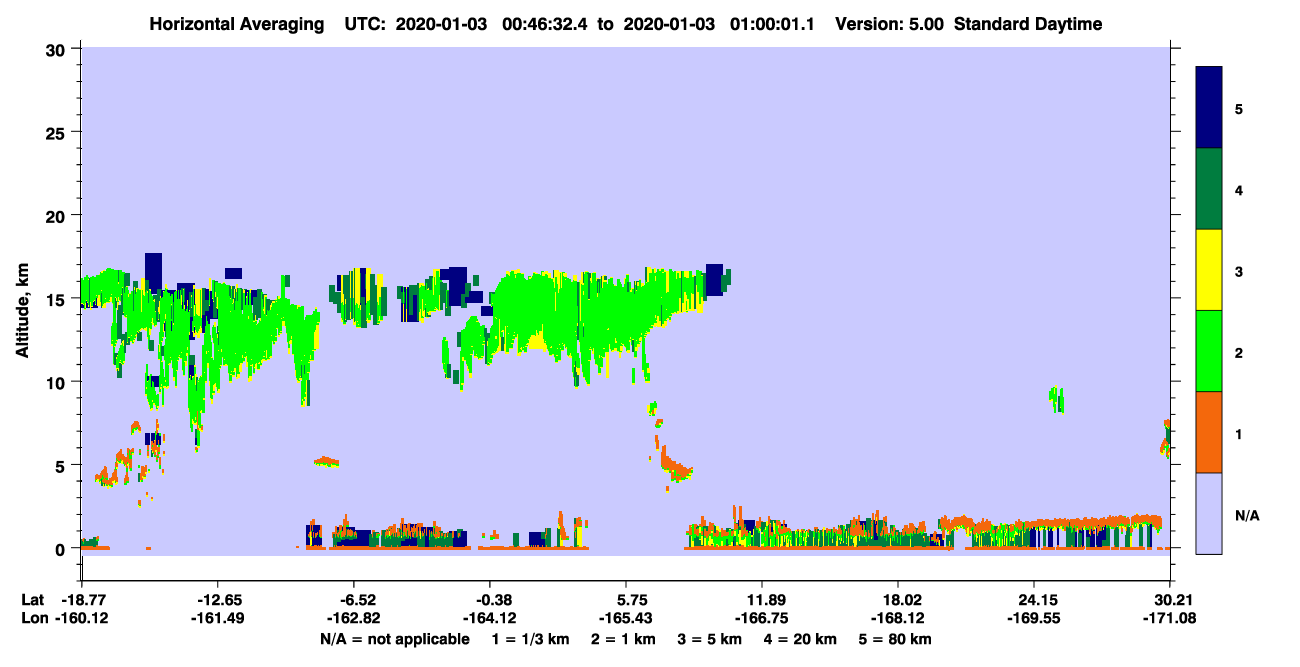
Task: Click the legend text '5 = 80 km'
Action: [896, 639]
